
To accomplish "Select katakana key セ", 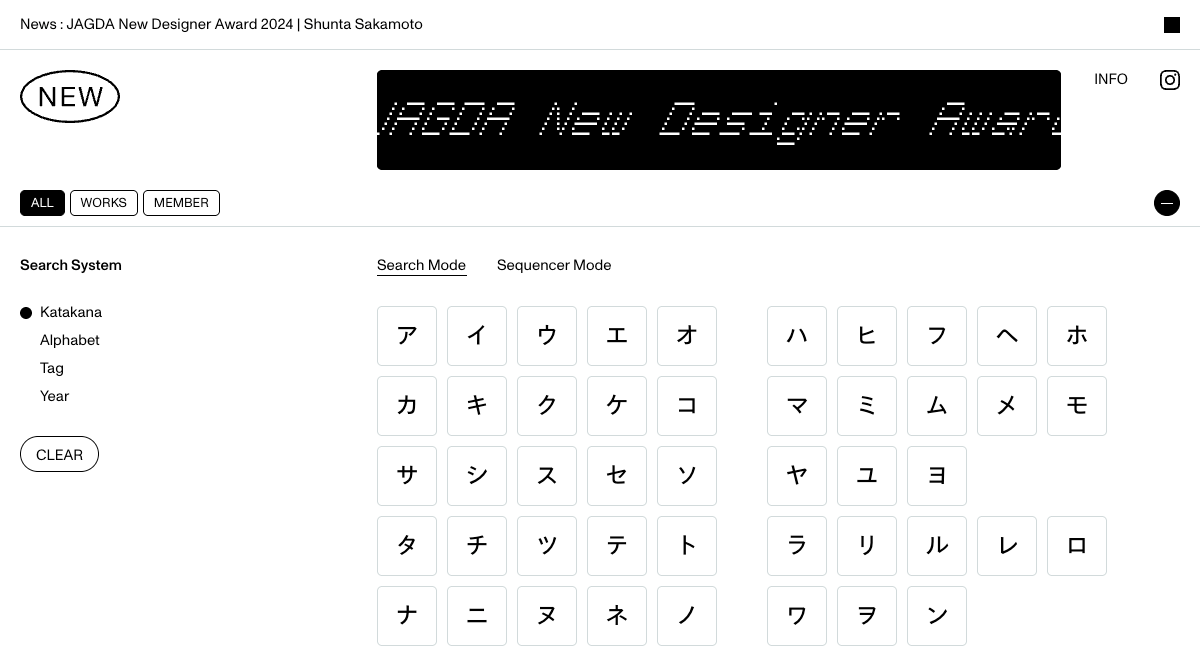I will click(x=617, y=476).
